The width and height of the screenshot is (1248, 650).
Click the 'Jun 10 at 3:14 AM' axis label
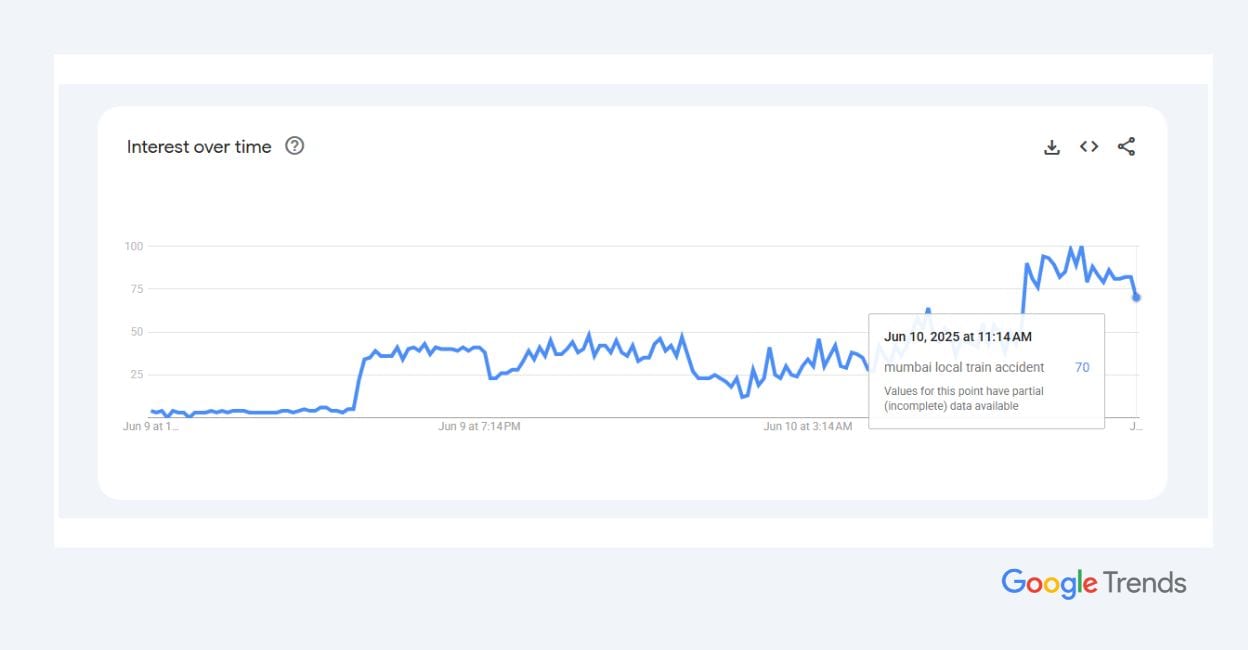(x=808, y=426)
